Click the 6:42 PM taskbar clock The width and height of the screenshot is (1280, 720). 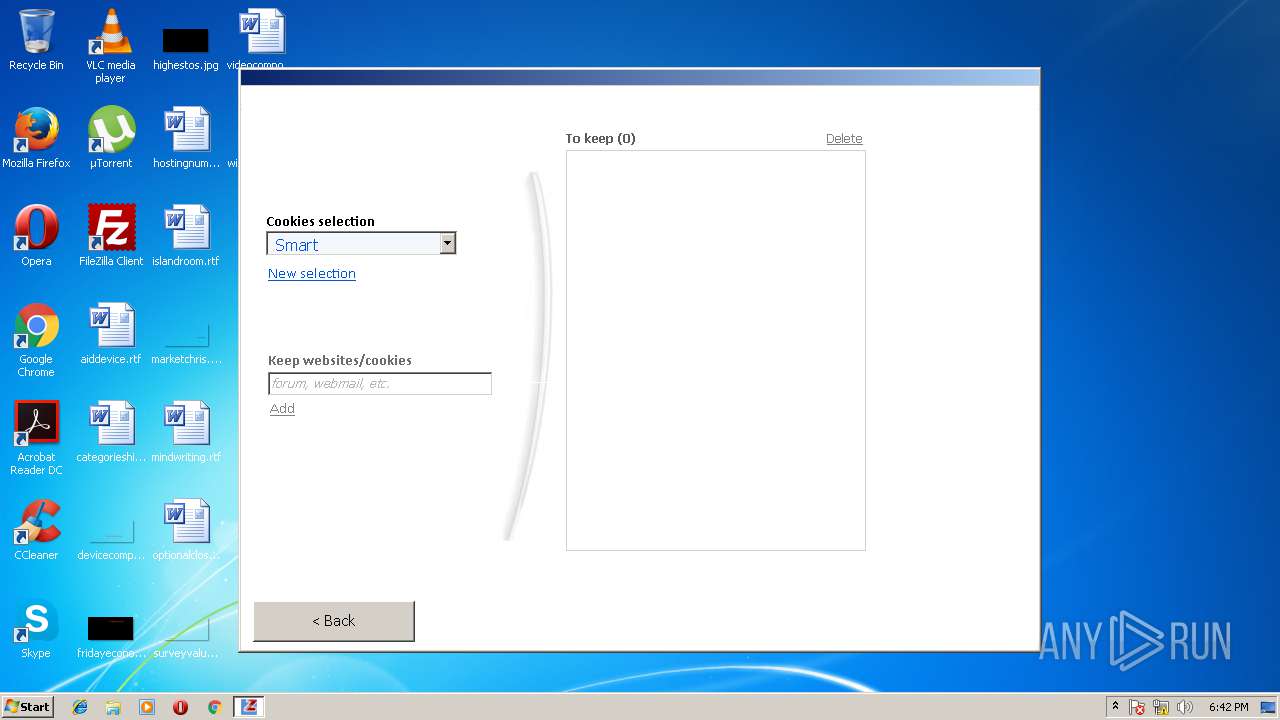click(x=1228, y=707)
